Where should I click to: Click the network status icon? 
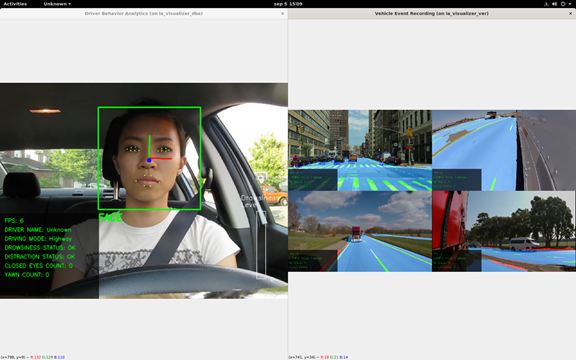(x=546, y=4)
